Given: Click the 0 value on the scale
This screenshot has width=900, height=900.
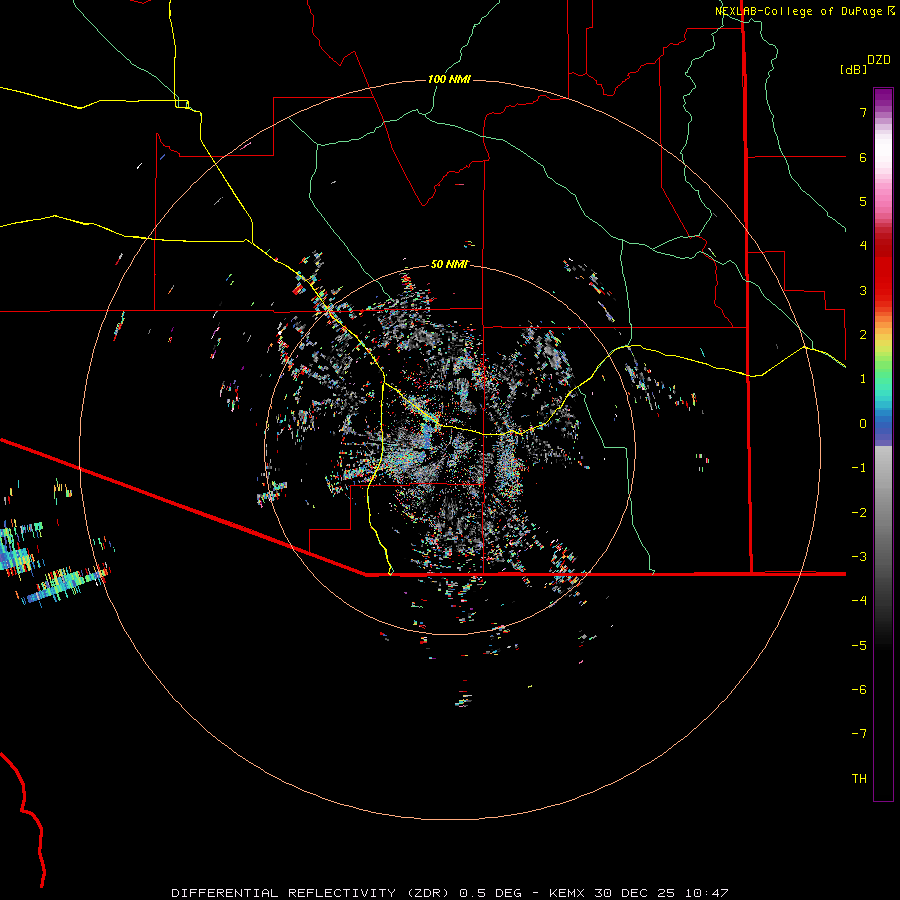Looking at the screenshot, I should tap(863, 424).
